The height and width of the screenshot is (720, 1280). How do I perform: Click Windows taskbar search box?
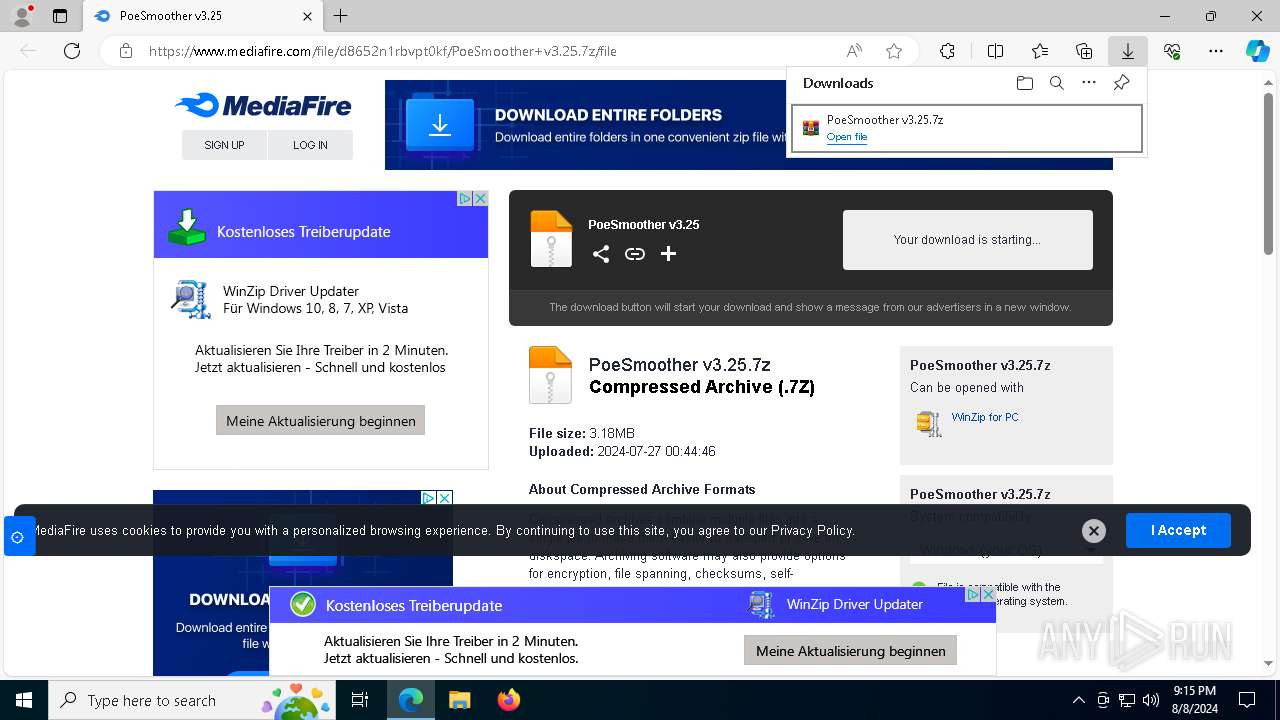[194, 700]
